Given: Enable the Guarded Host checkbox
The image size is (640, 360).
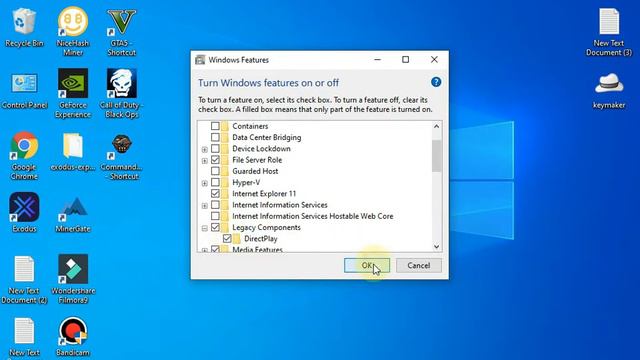Looking at the screenshot, I should [215, 171].
